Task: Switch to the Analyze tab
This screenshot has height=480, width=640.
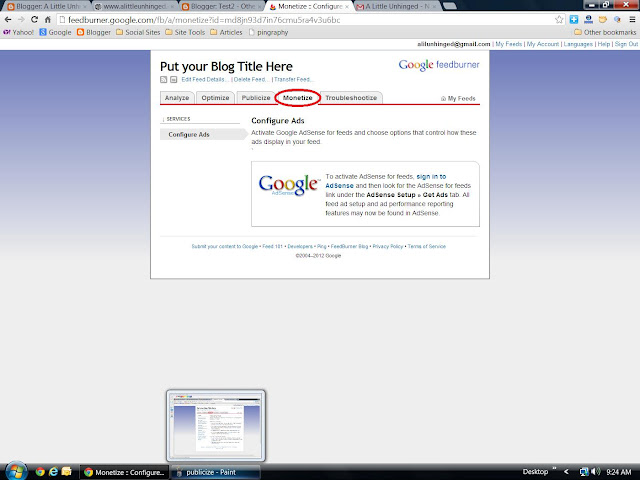Action: (177, 98)
